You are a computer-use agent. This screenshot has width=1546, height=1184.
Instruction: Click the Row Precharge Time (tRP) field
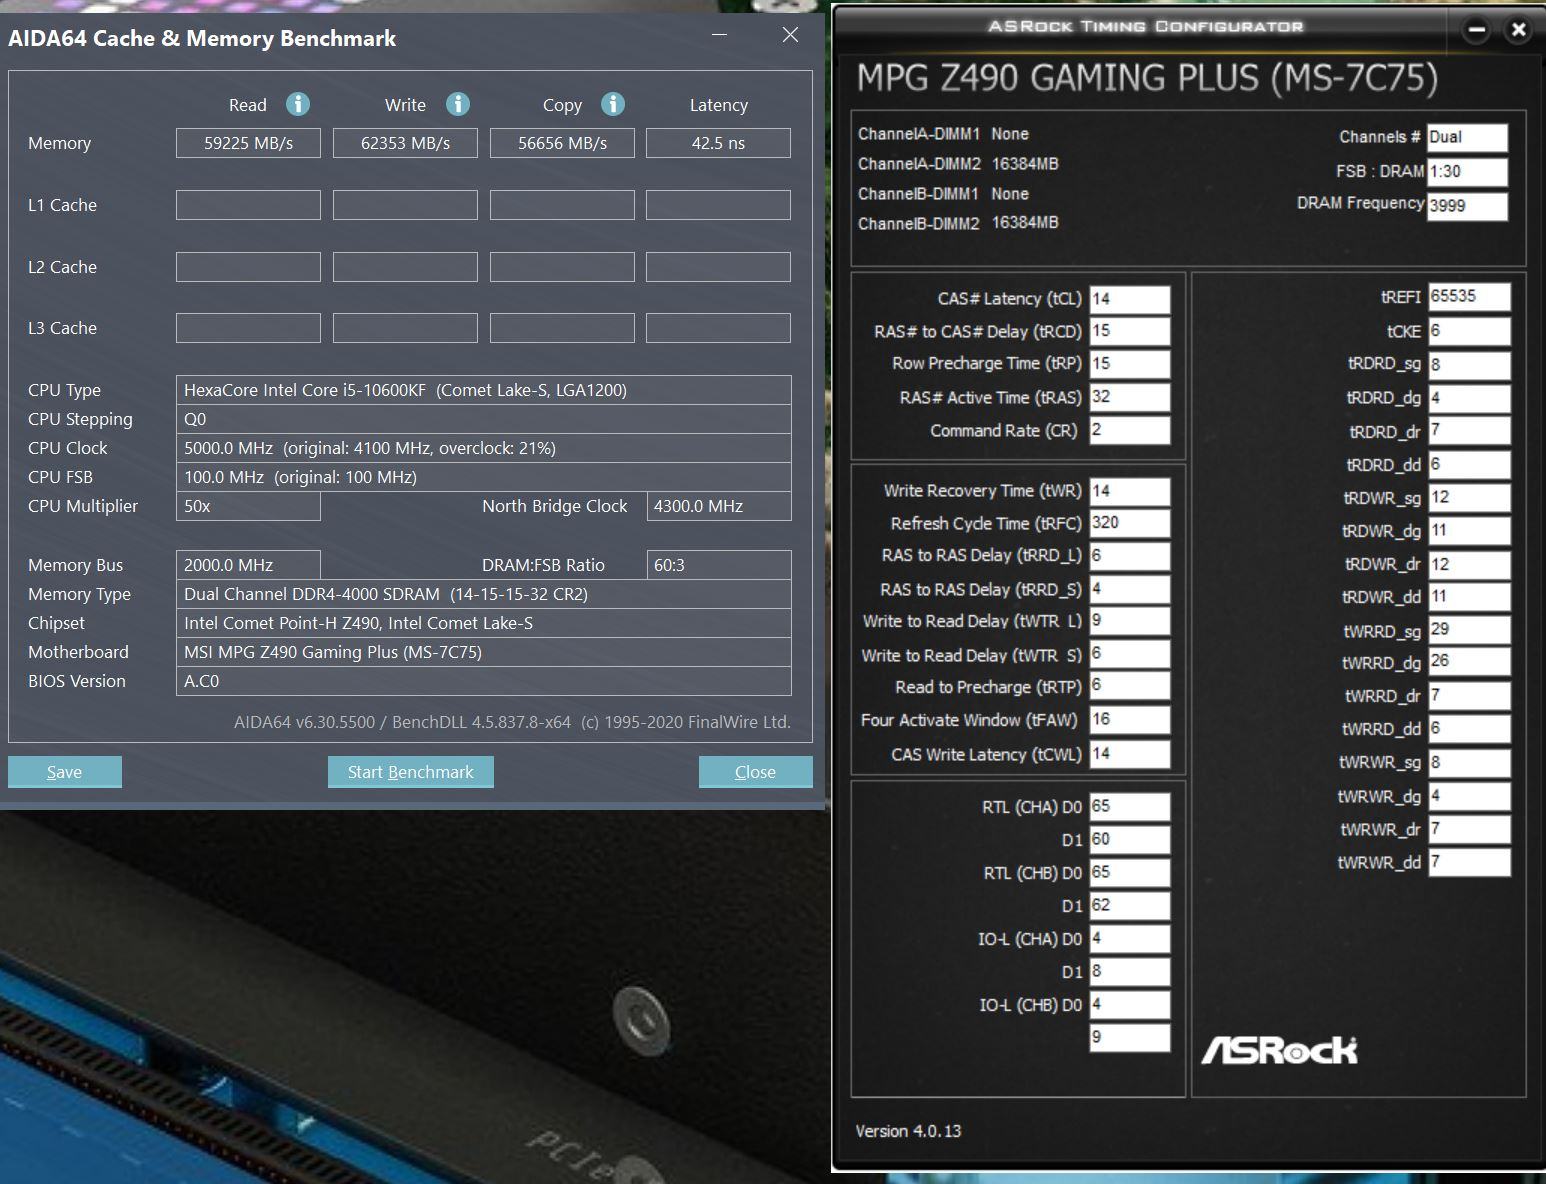click(x=1130, y=364)
